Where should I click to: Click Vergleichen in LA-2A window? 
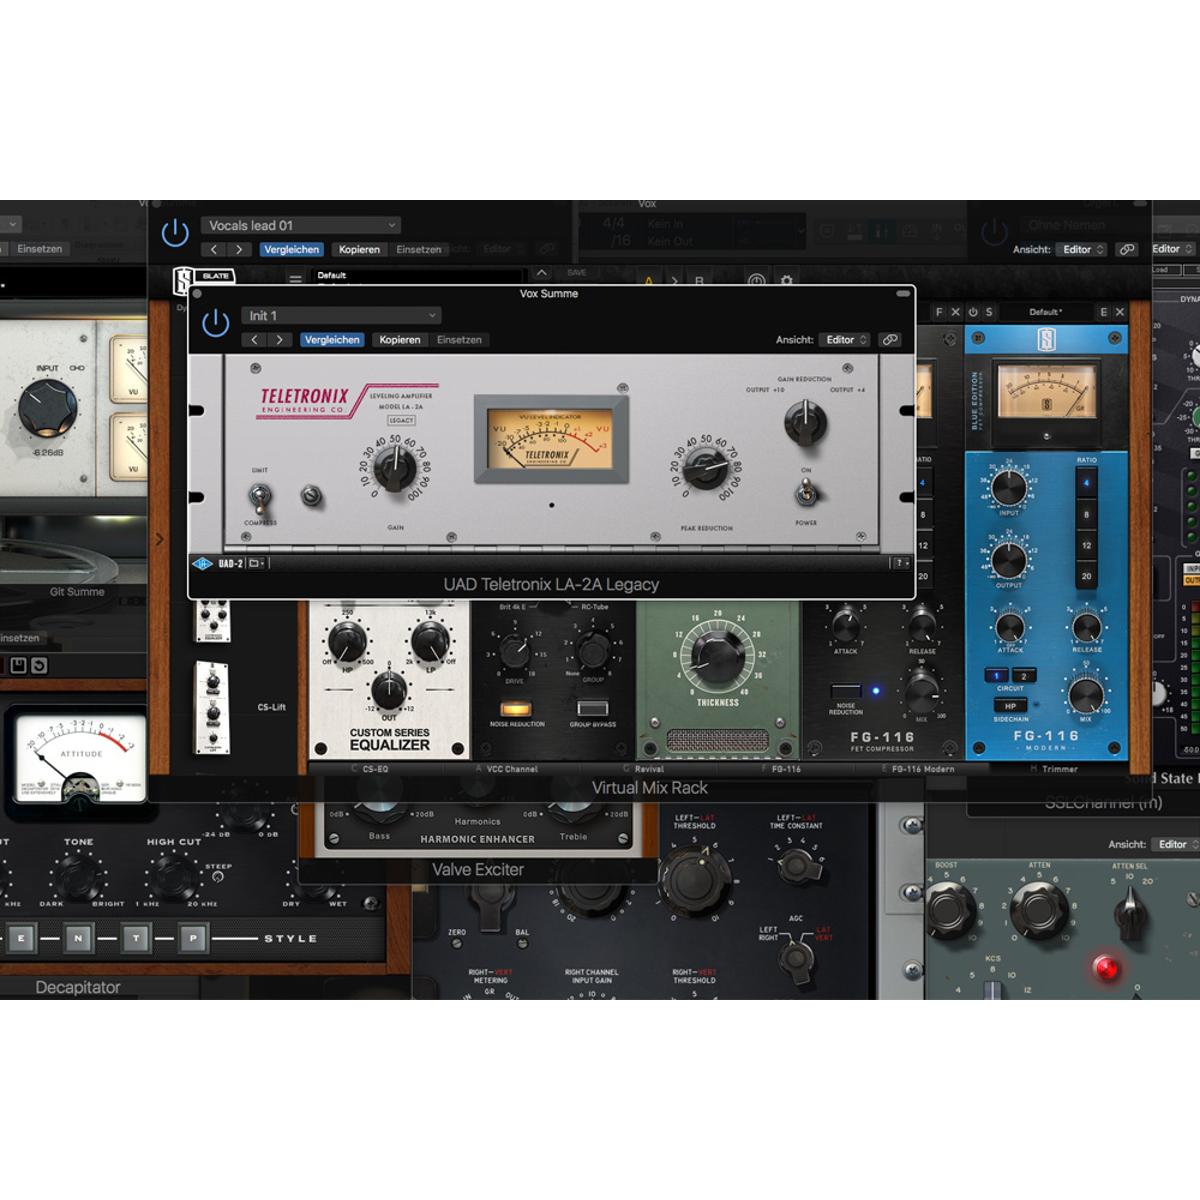(332, 340)
